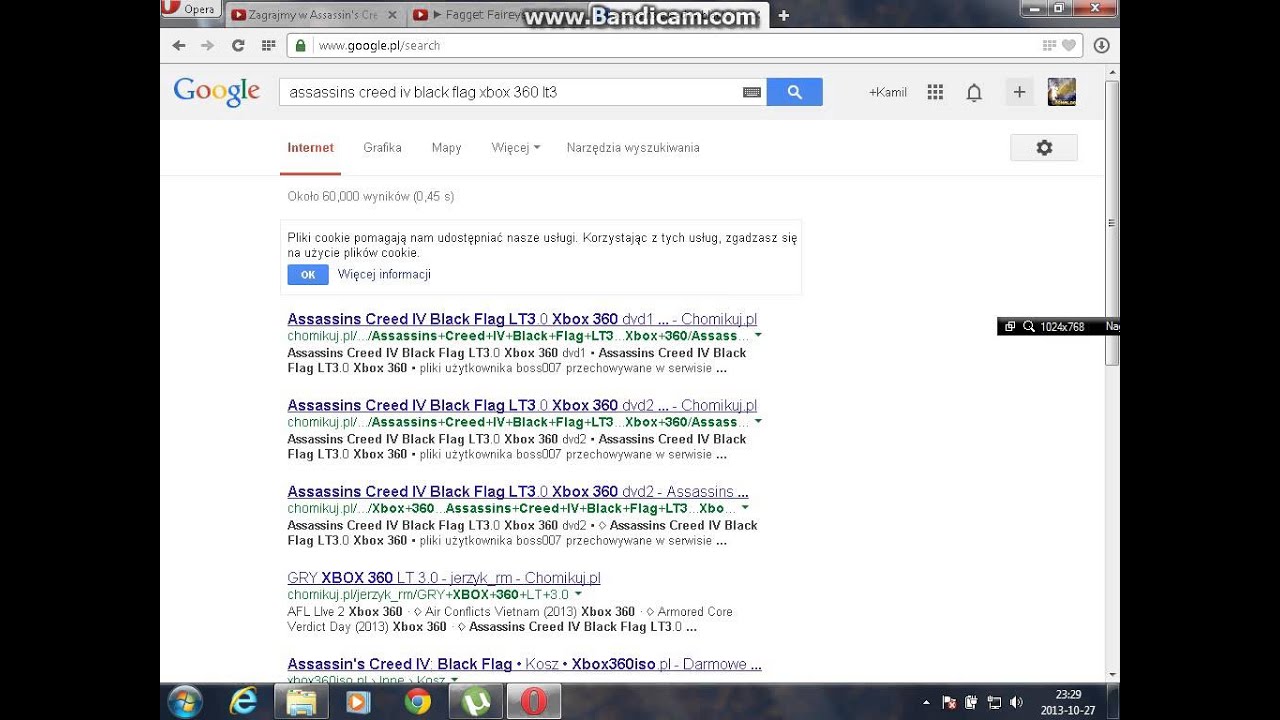Launch Internet Explorer from taskbar
This screenshot has width=1280, height=720.
(x=243, y=702)
